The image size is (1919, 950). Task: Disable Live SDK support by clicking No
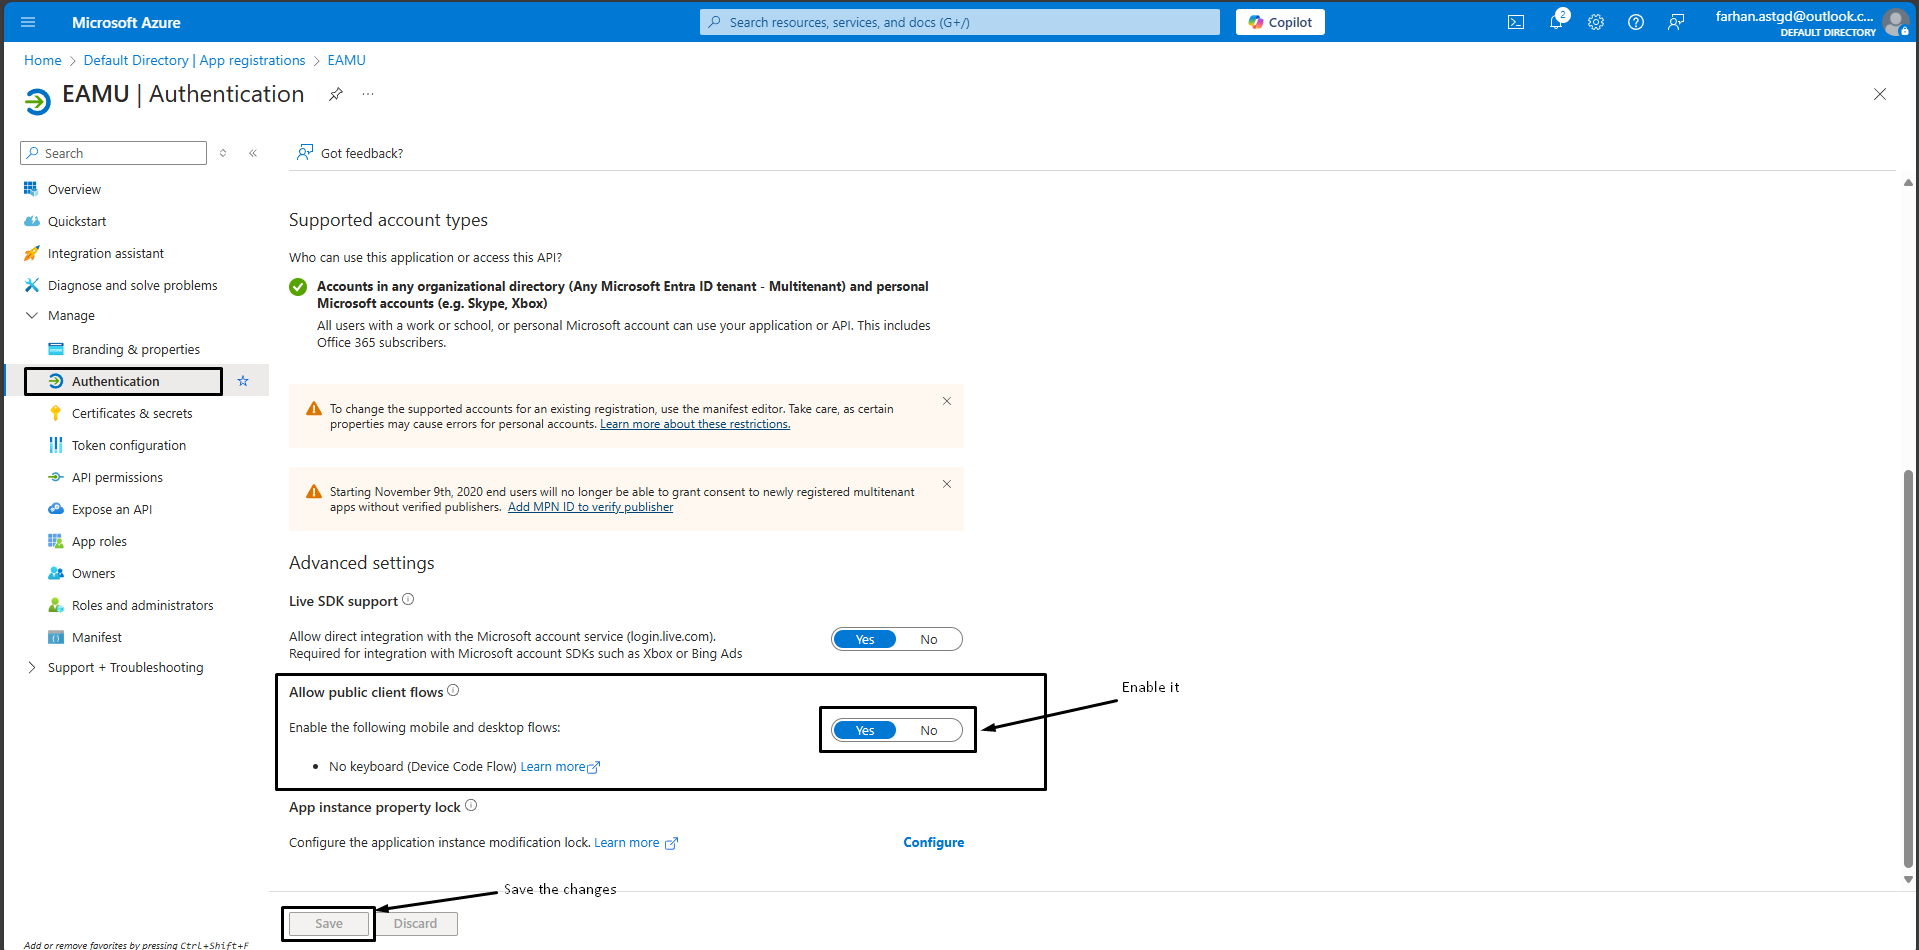coord(928,639)
